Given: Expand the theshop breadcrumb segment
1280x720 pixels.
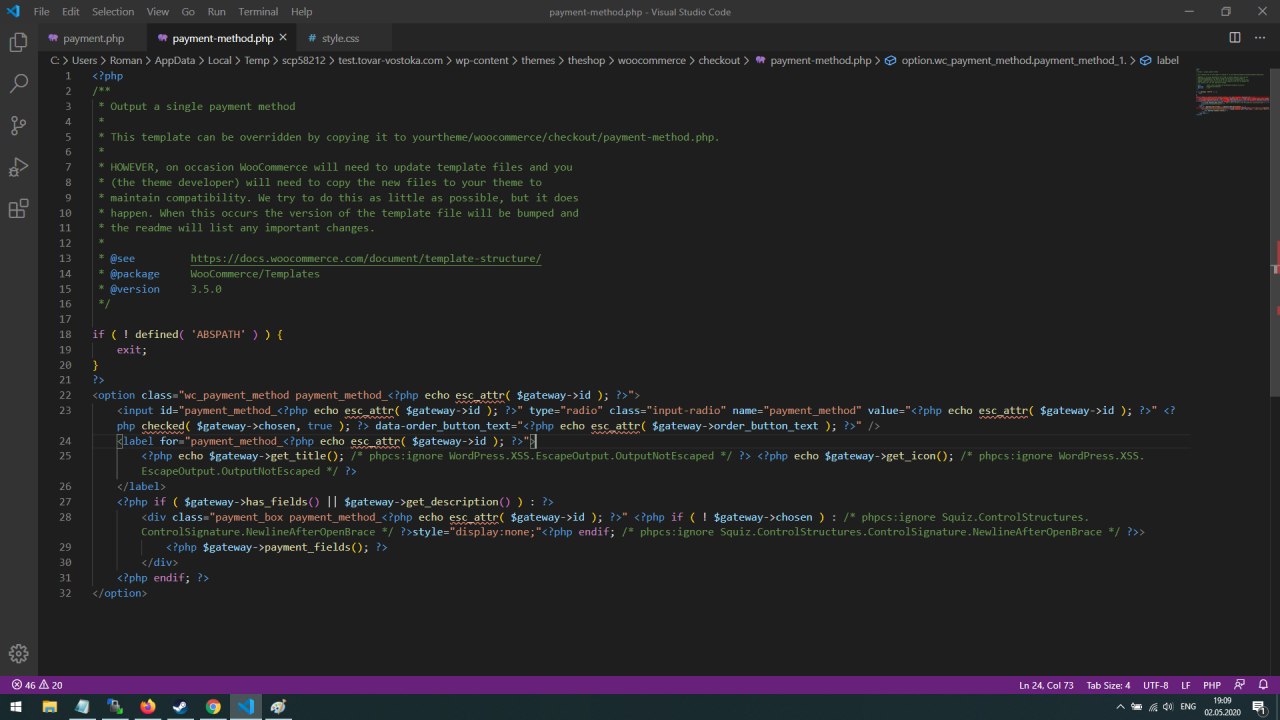Looking at the screenshot, I should coord(586,60).
